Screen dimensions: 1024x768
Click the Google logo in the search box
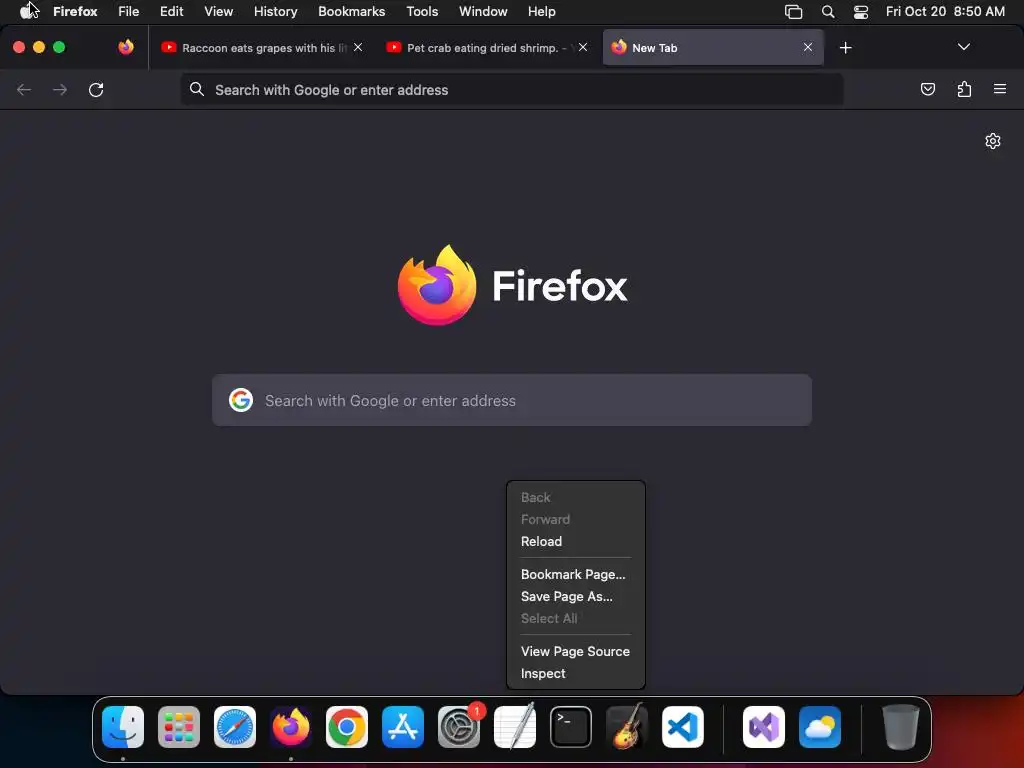pos(241,400)
